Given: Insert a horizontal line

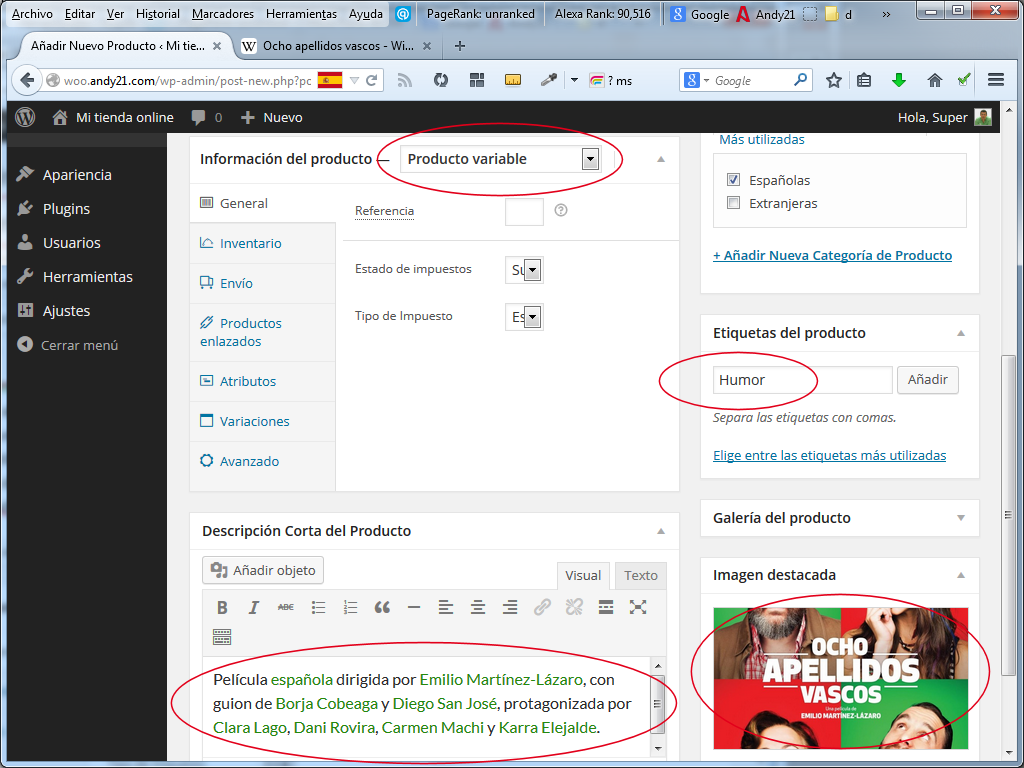Looking at the screenshot, I should point(413,607).
